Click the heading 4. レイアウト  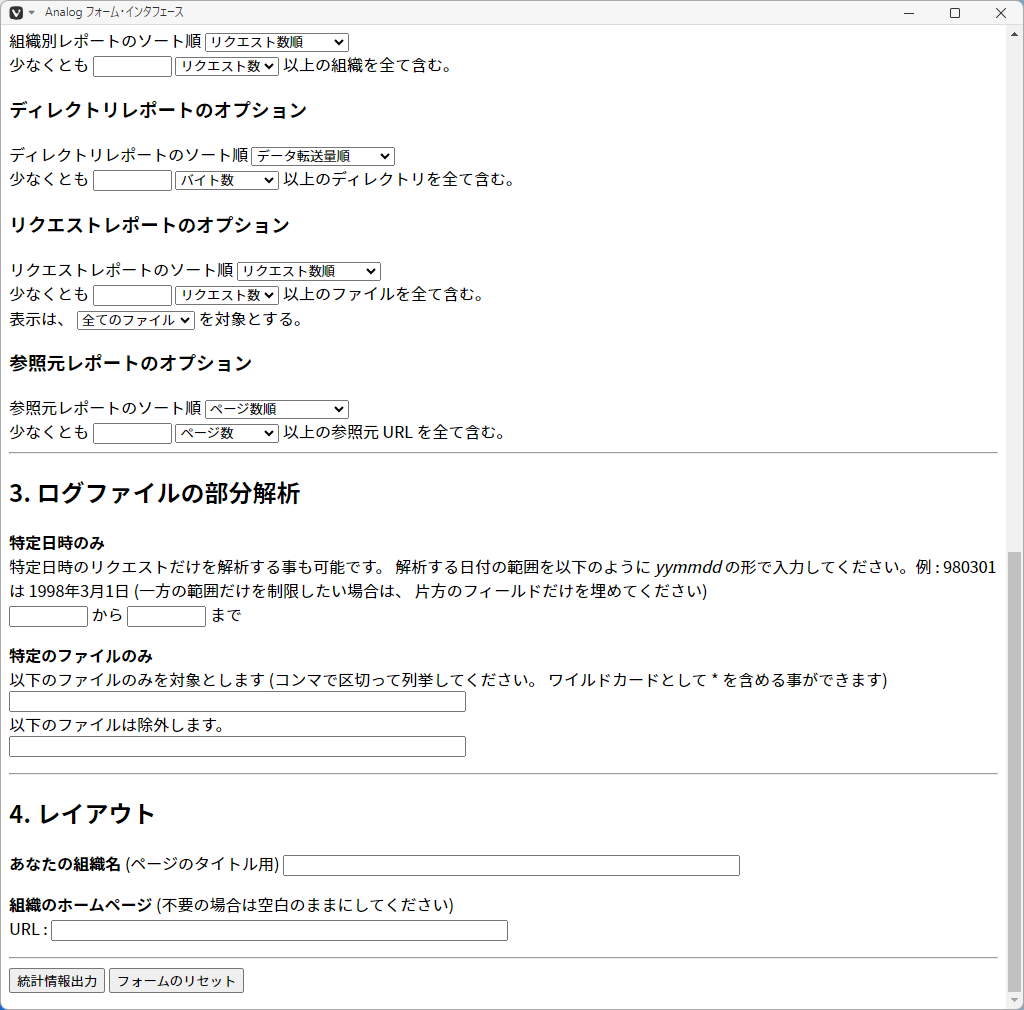click(82, 814)
